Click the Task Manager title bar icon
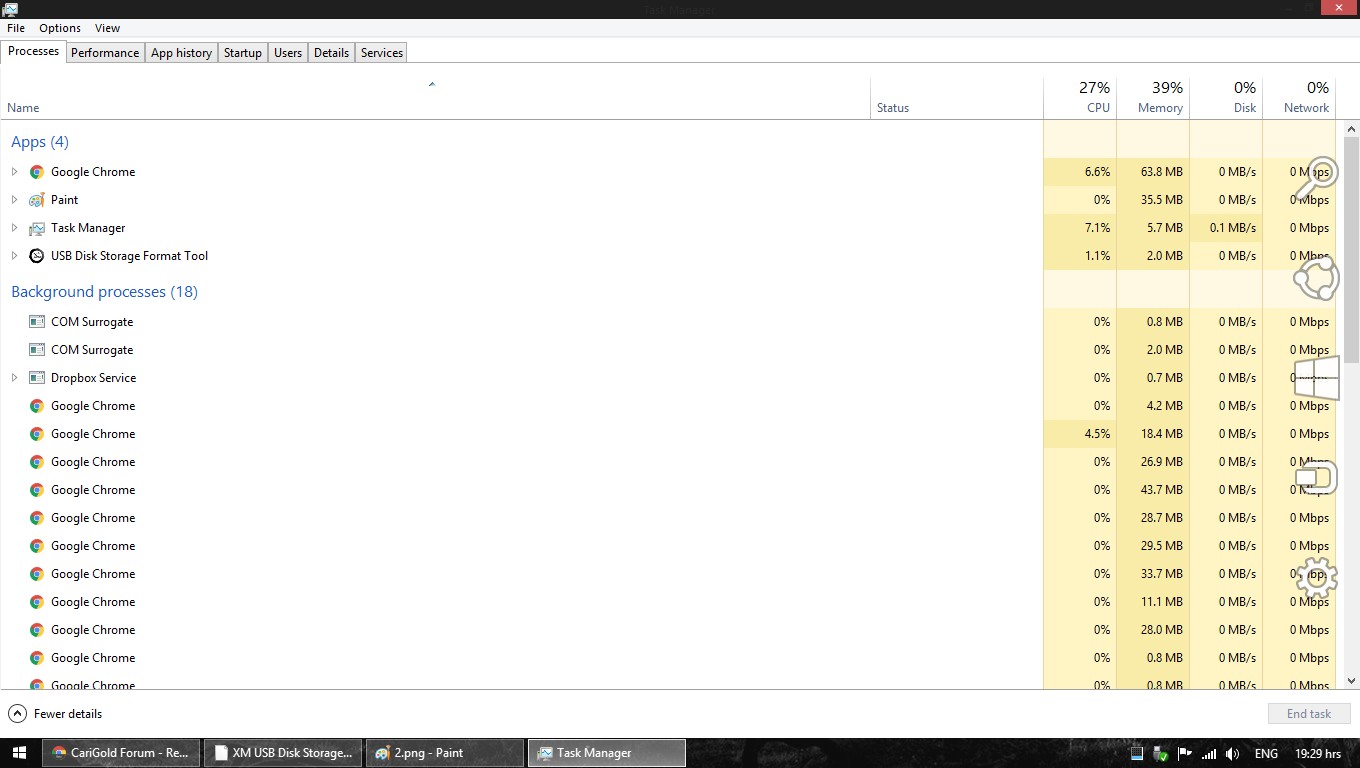The image size is (1360, 768). [10, 9]
